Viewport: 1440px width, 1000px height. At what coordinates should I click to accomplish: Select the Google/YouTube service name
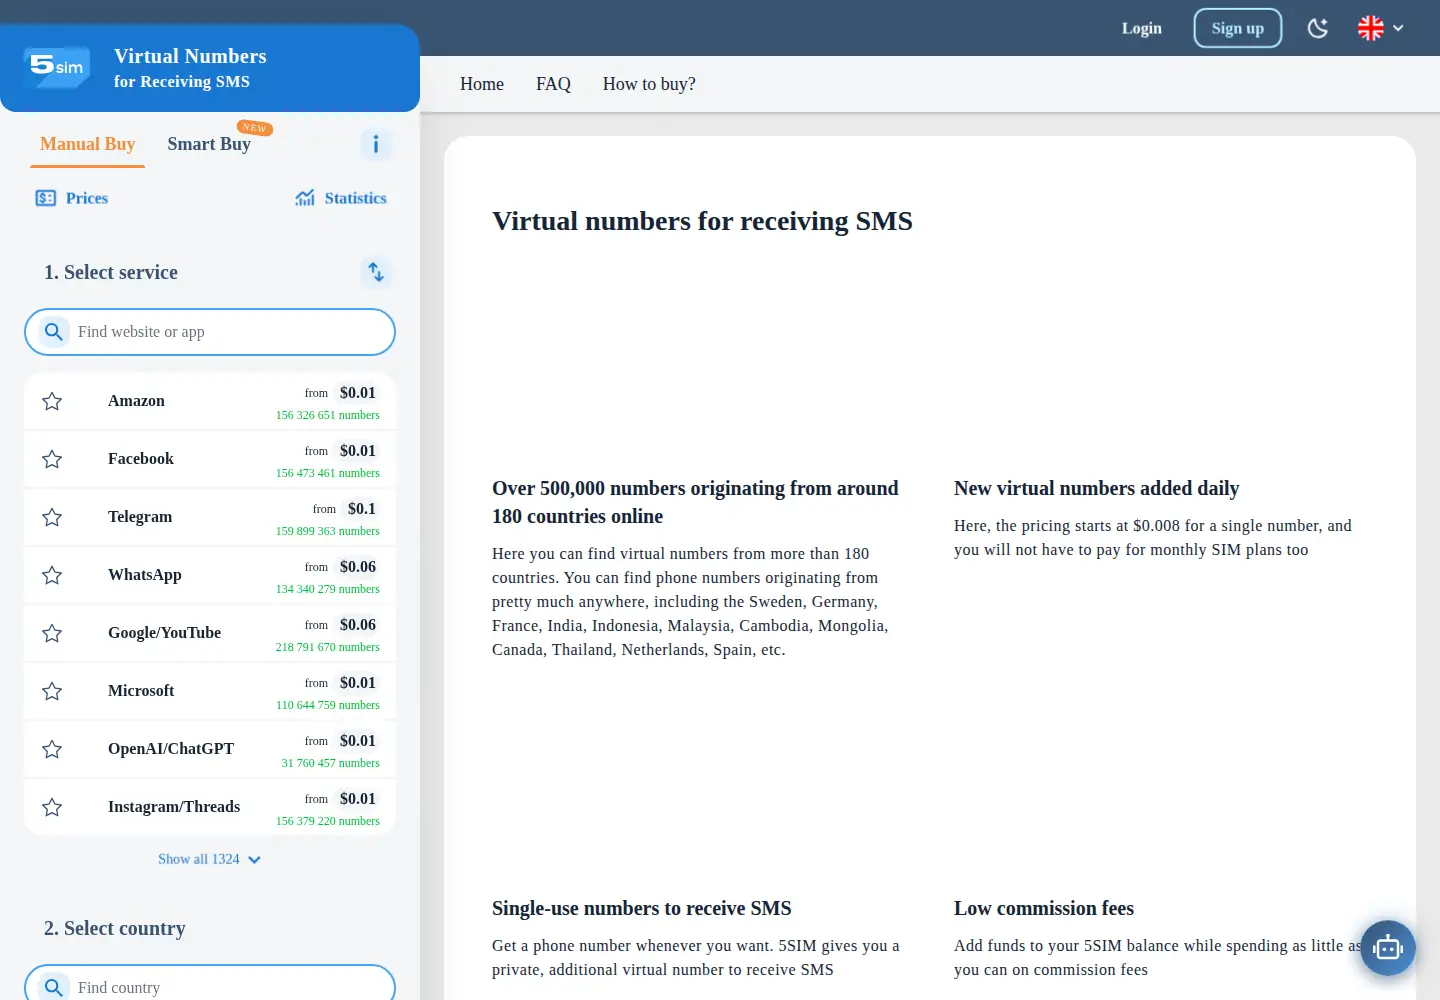pos(165,633)
